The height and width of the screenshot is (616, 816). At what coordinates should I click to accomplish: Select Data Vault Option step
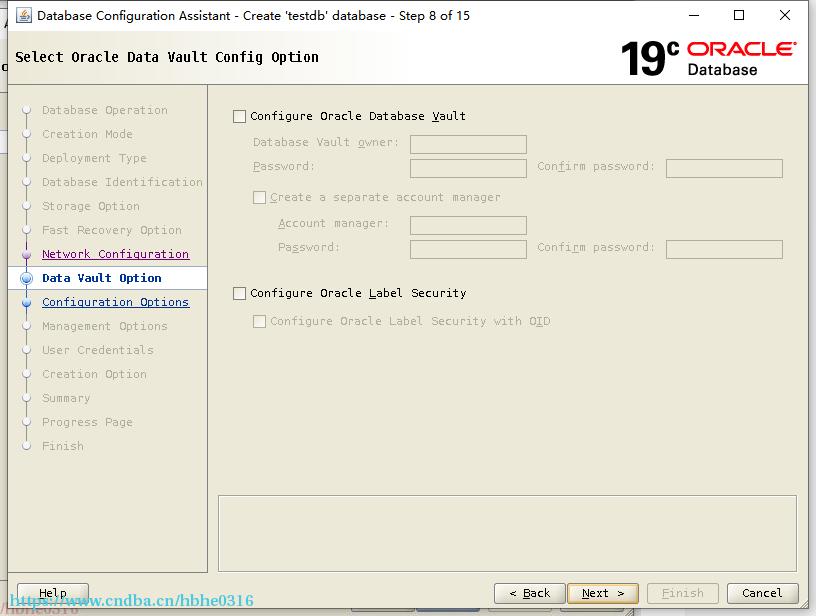pyautogui.click(x=102, y=278)
